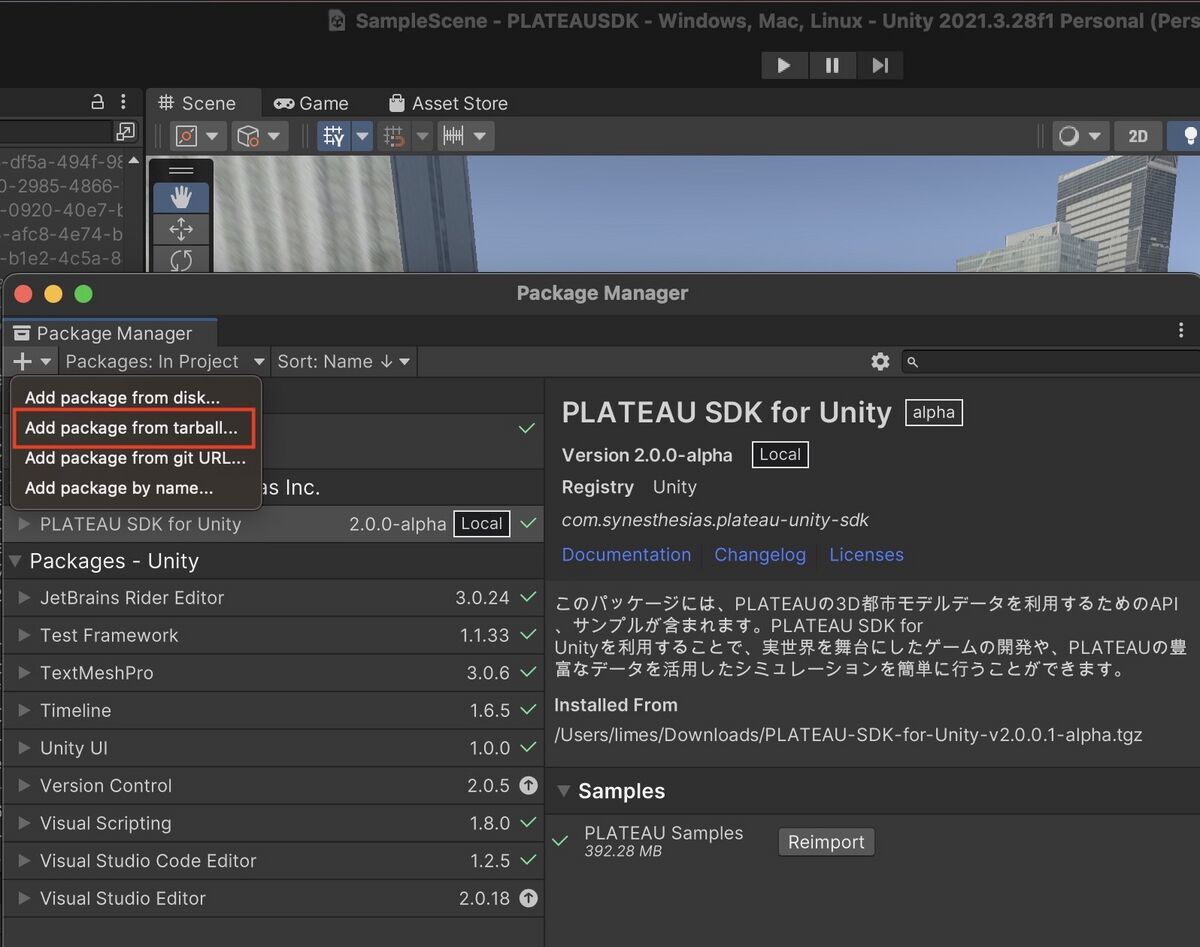
Task: Open Package Manager three-dot options menu
Action: point(1182,330)
